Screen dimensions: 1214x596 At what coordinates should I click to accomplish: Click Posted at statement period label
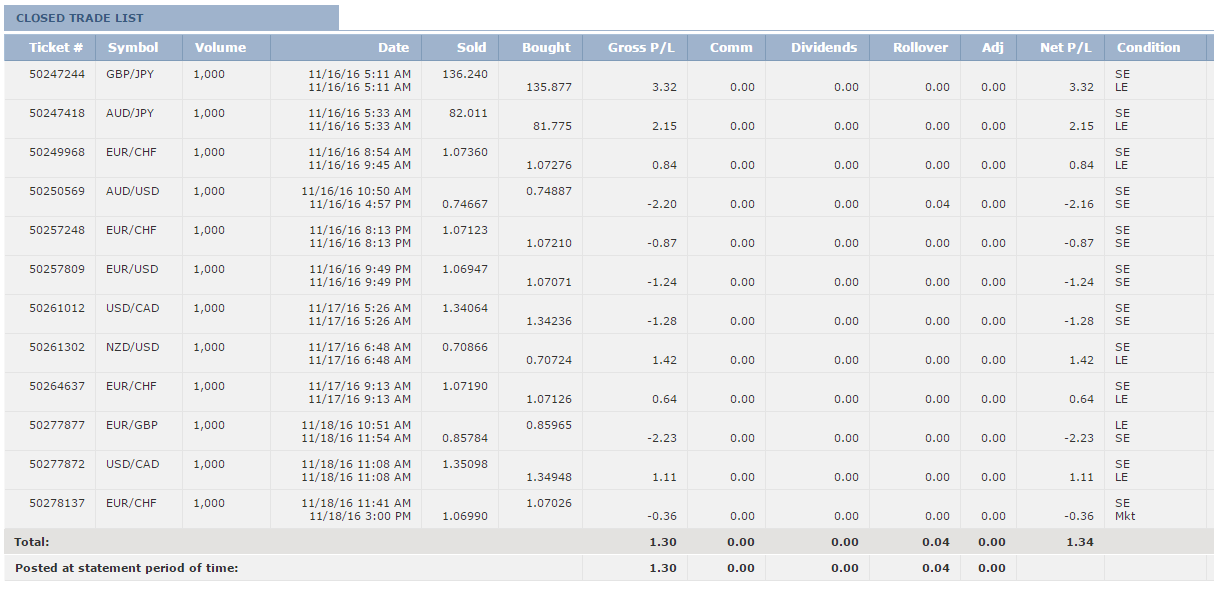126,568
